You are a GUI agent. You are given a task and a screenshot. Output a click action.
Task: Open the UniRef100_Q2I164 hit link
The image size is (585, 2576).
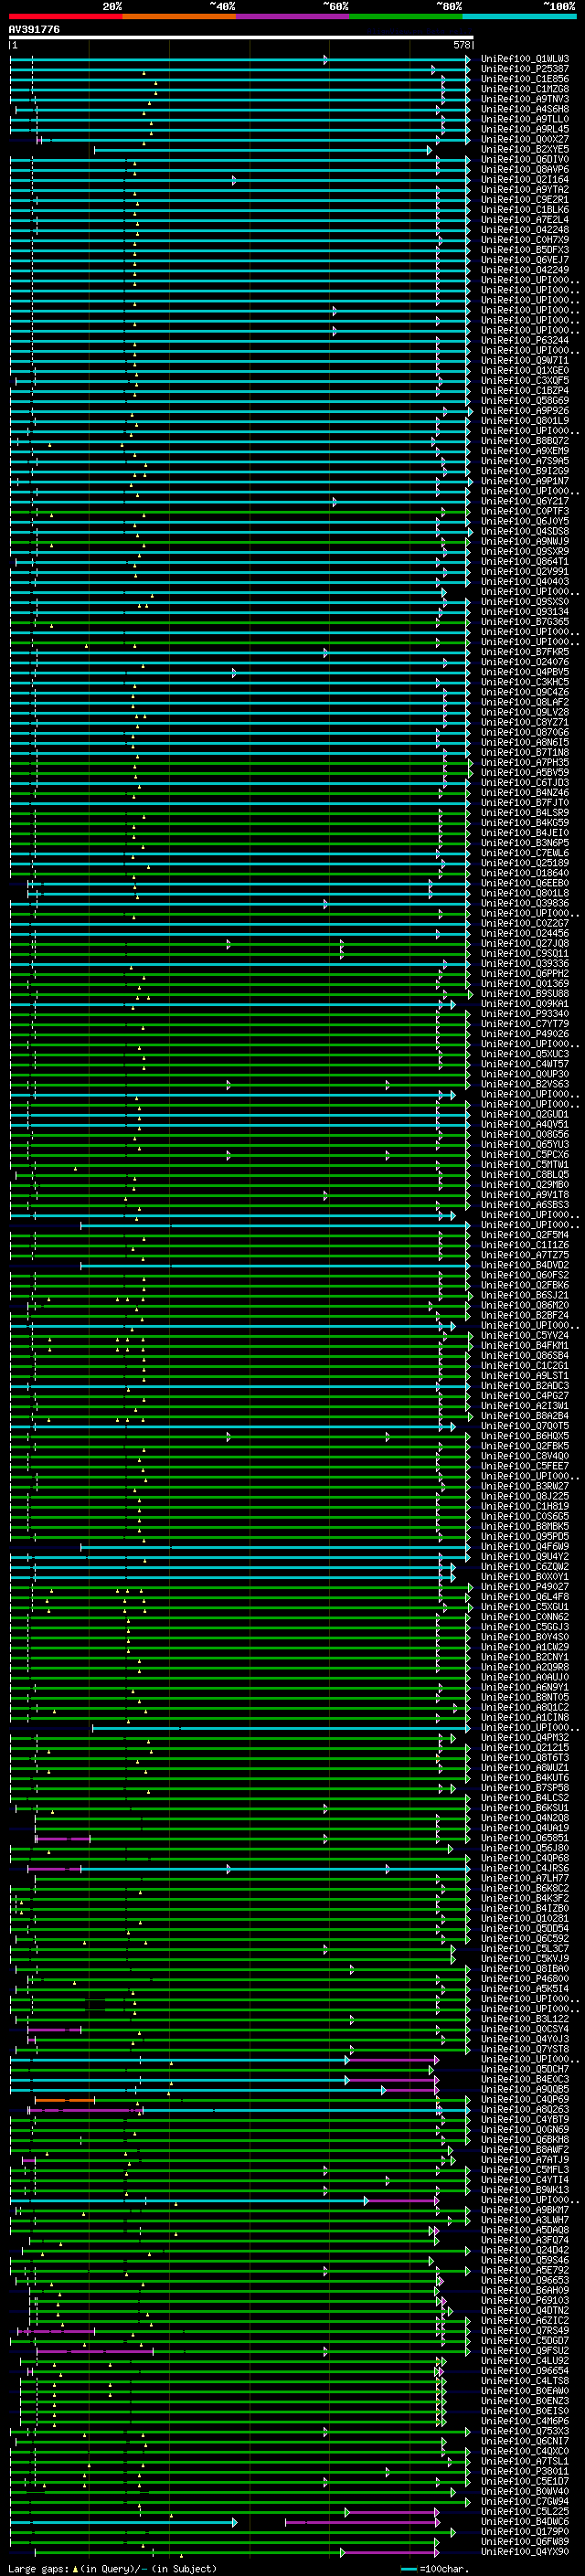pyautogui.click(x=524, y=180)
